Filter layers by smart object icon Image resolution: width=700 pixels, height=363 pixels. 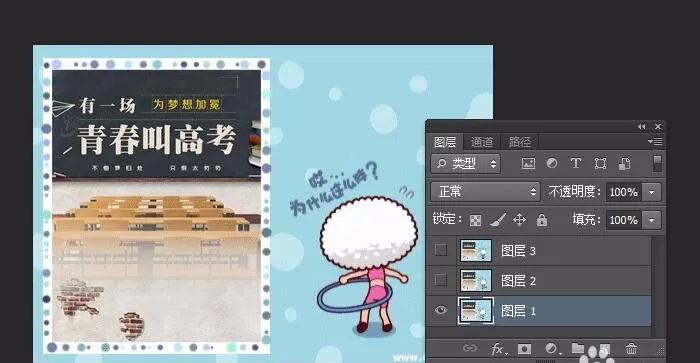tap(624, 163)
